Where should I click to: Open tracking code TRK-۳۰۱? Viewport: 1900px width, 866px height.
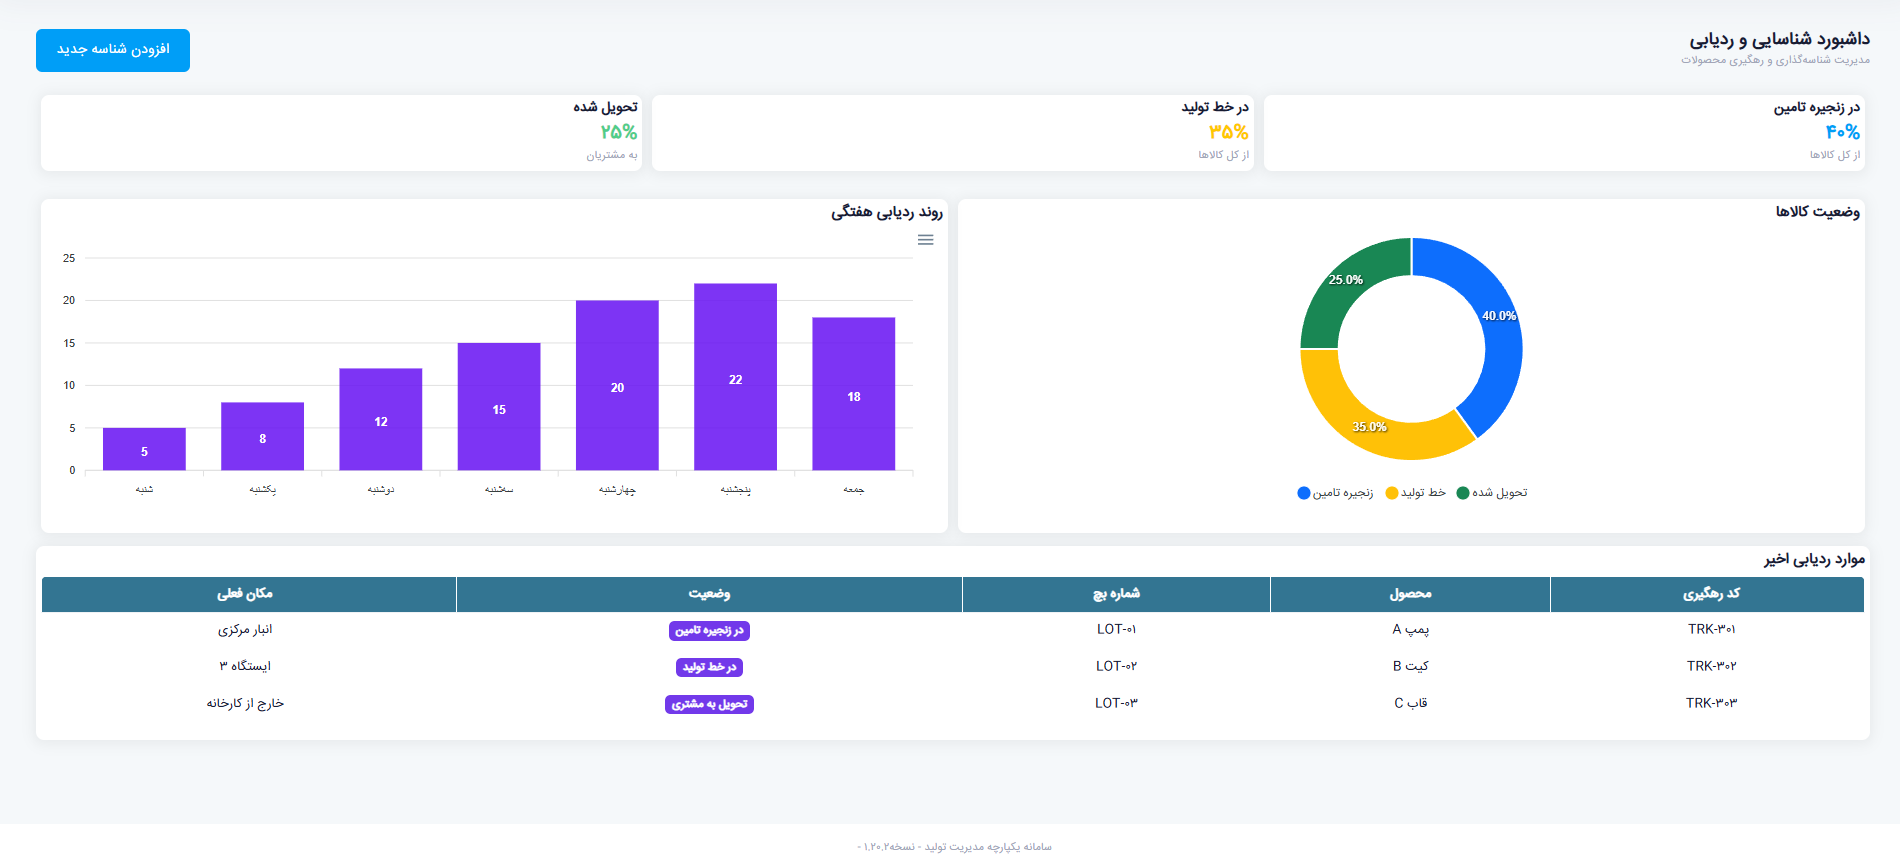(x=1711, y=630)
